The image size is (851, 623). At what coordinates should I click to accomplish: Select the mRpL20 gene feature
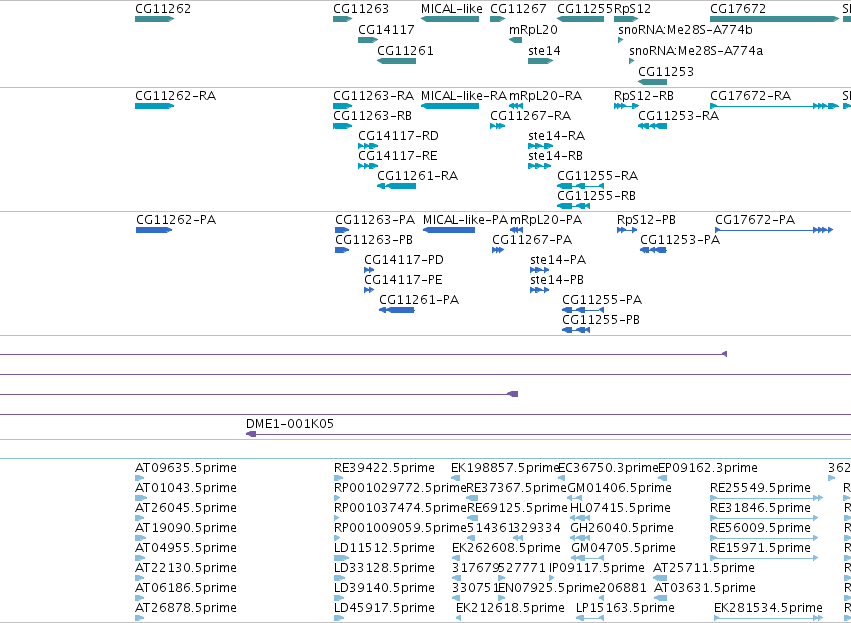[x=516, y=40]
